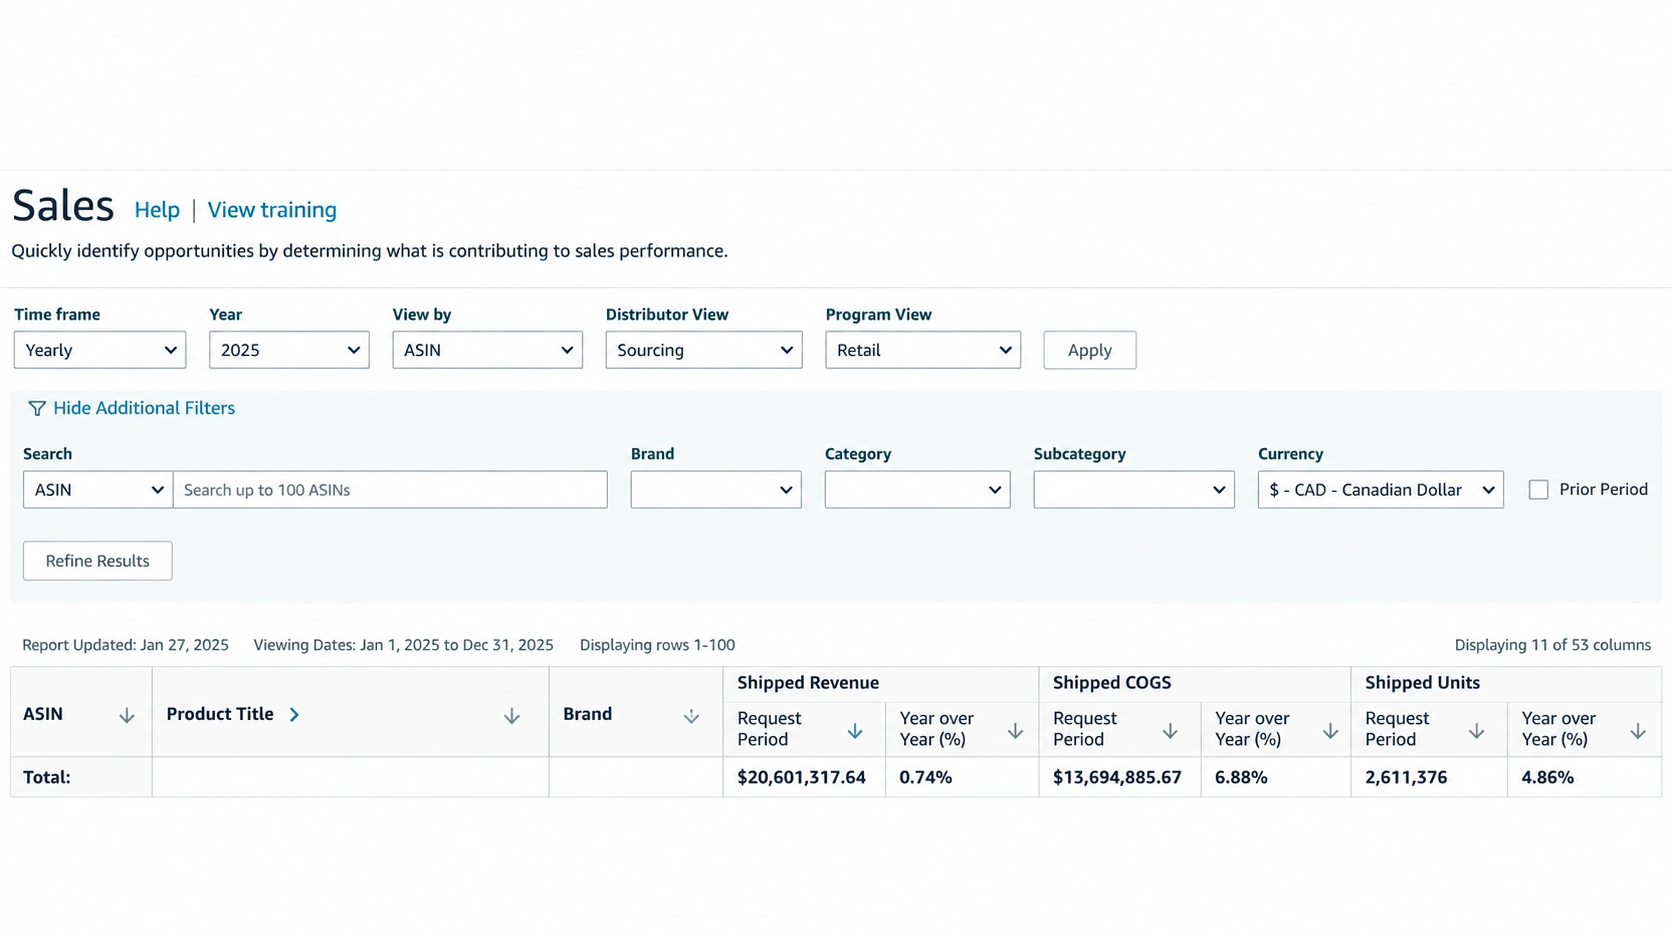Sort Shipped Revenue Year over Year arrow
Screen dimensions: 1672x941
[x=1015, y=731]
